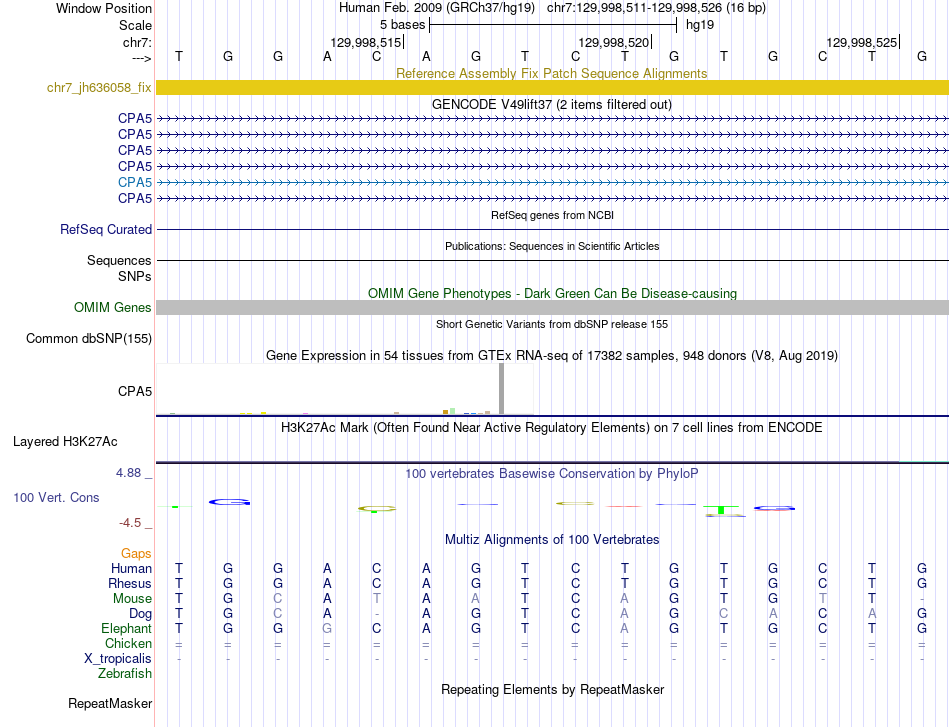Click the Scale label
Viewport: 950px width, 727px height.
(135, 25)
